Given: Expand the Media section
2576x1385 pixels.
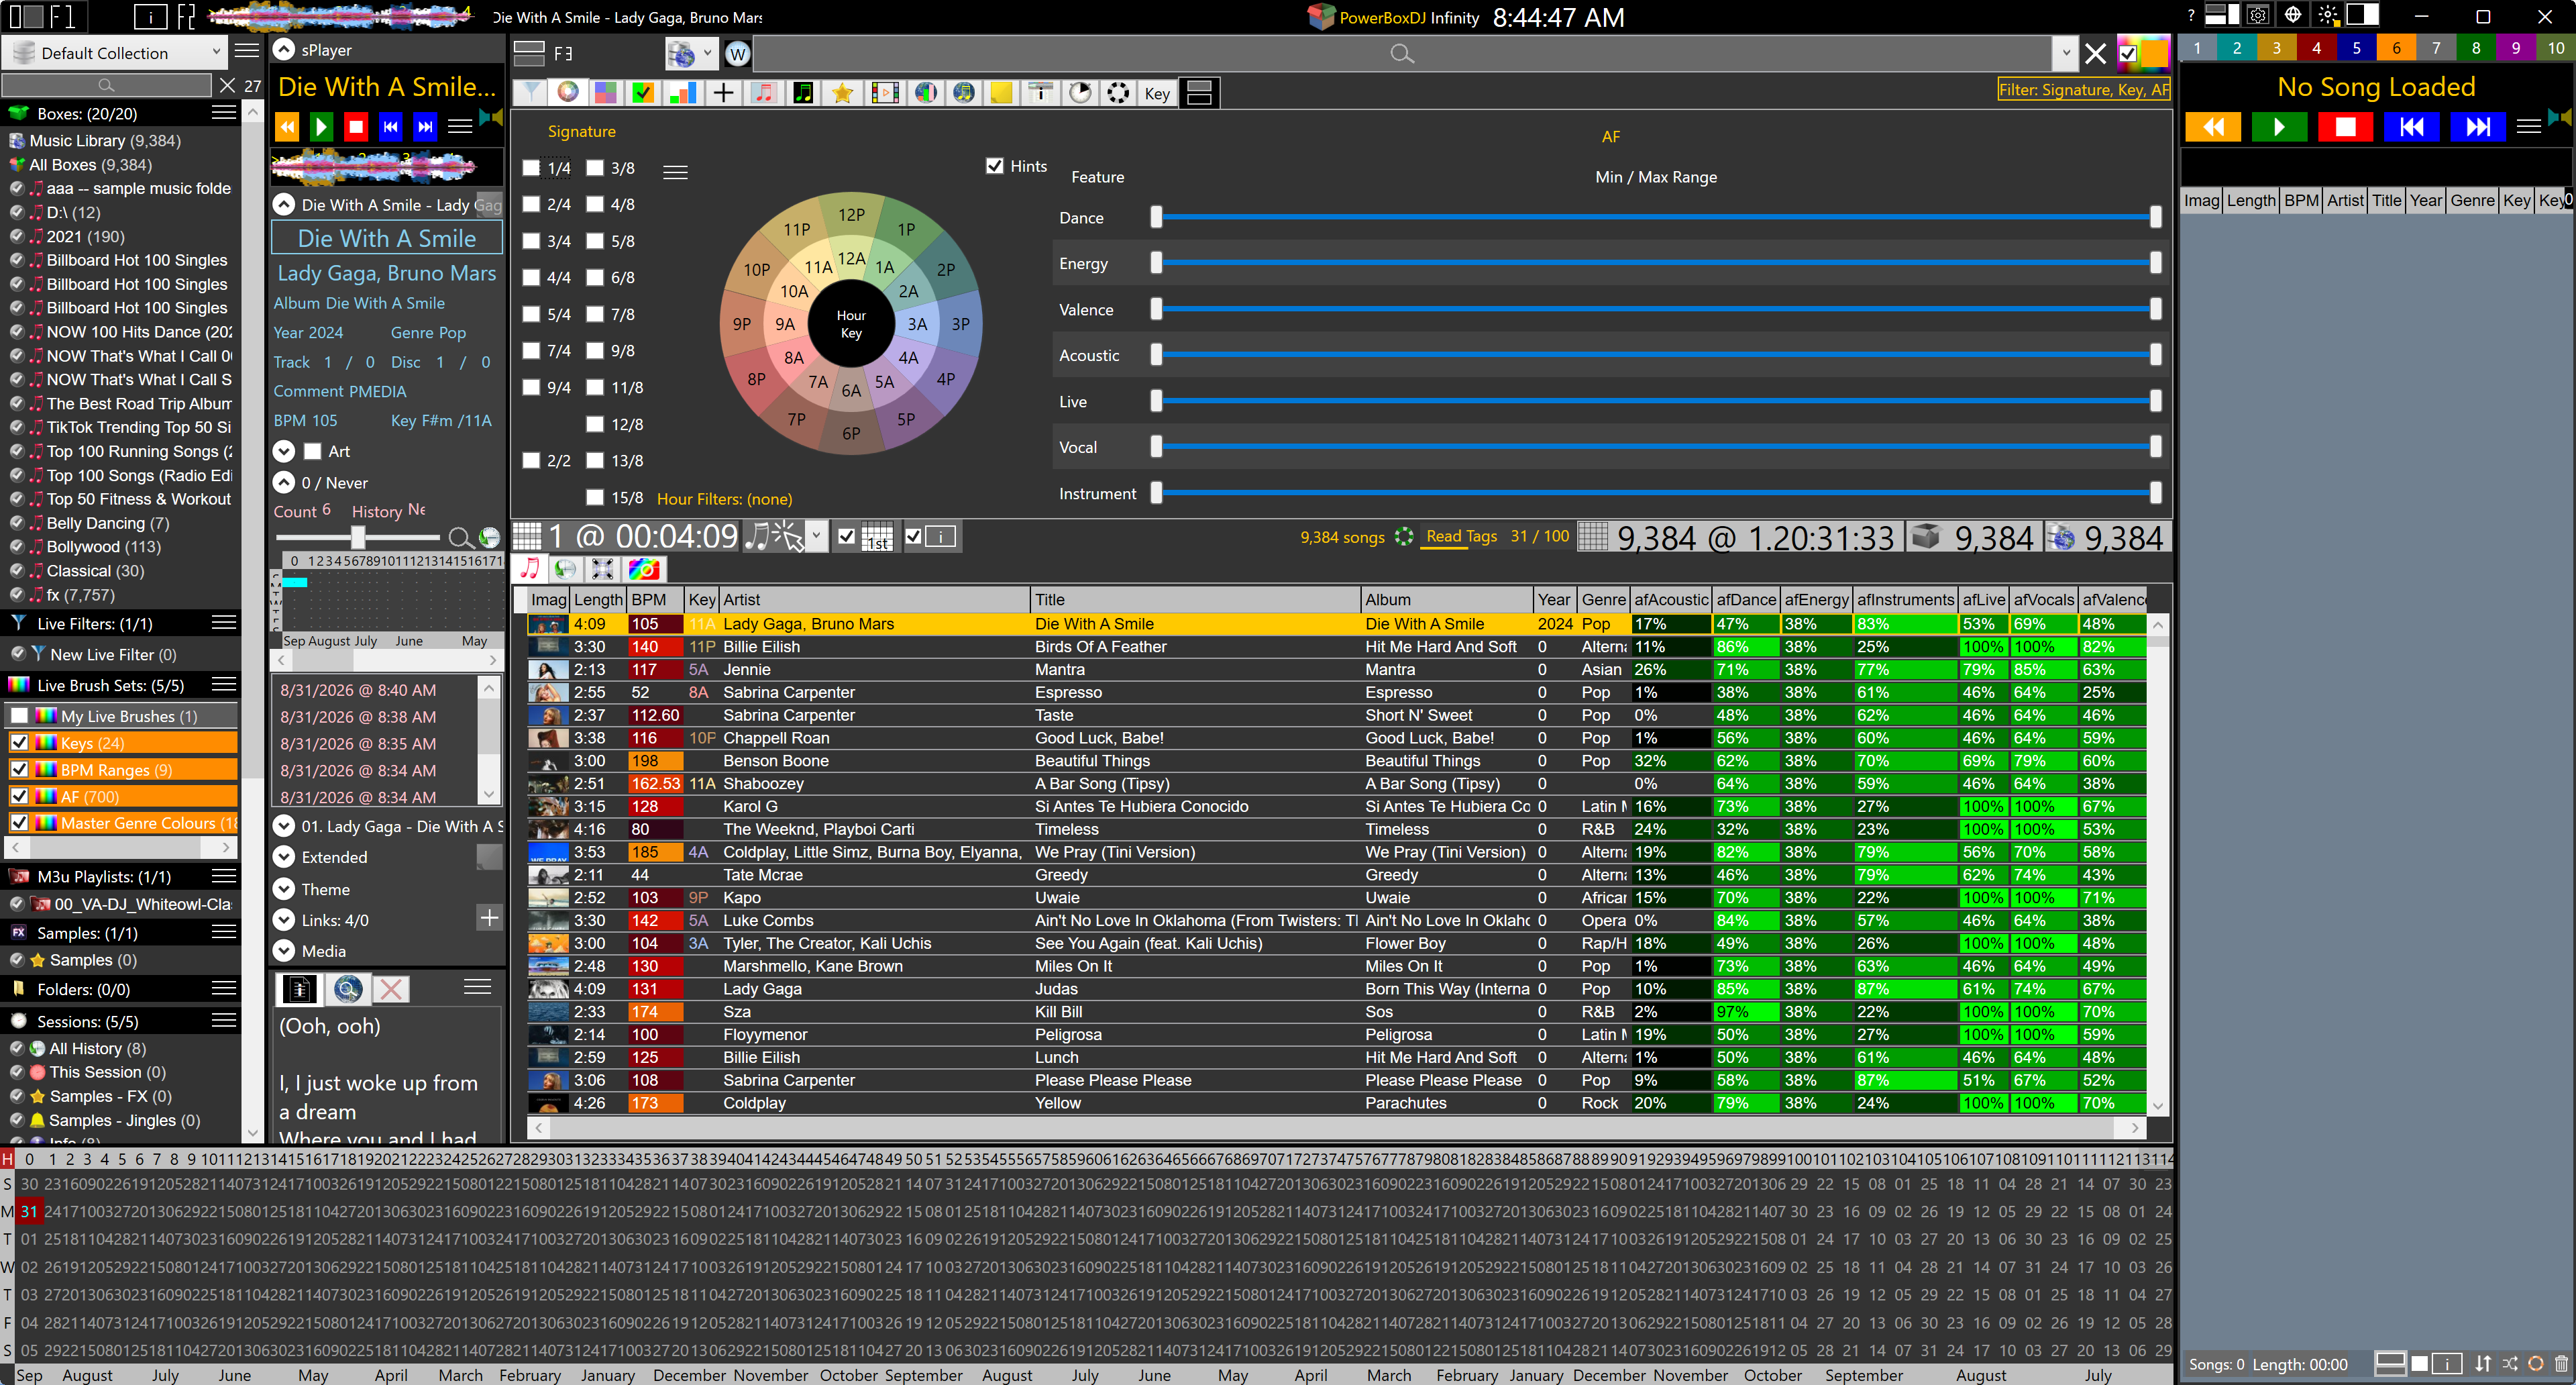Looking at the screenshot, I should [285, 951].
